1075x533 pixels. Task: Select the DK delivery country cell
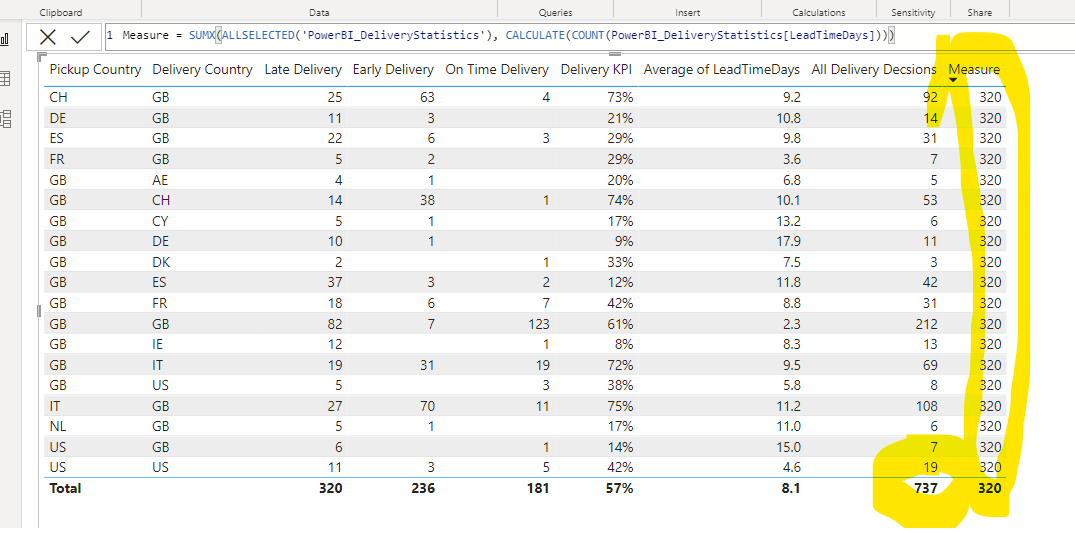point(161,262)
